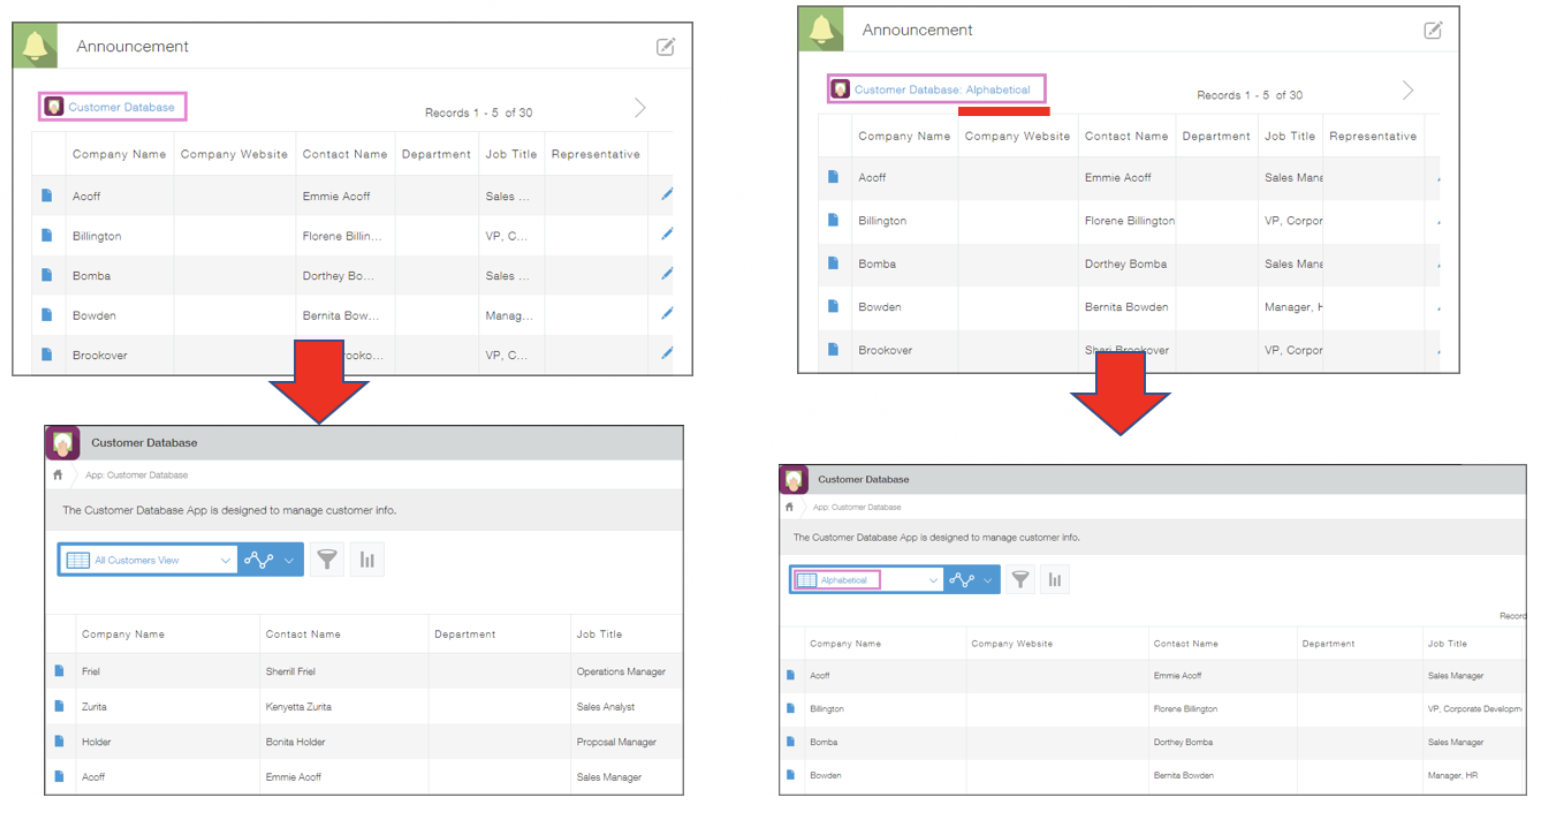Viewport: 1542px width, 814px height.
Task: Open the Customer Database link
Action: 121,107
